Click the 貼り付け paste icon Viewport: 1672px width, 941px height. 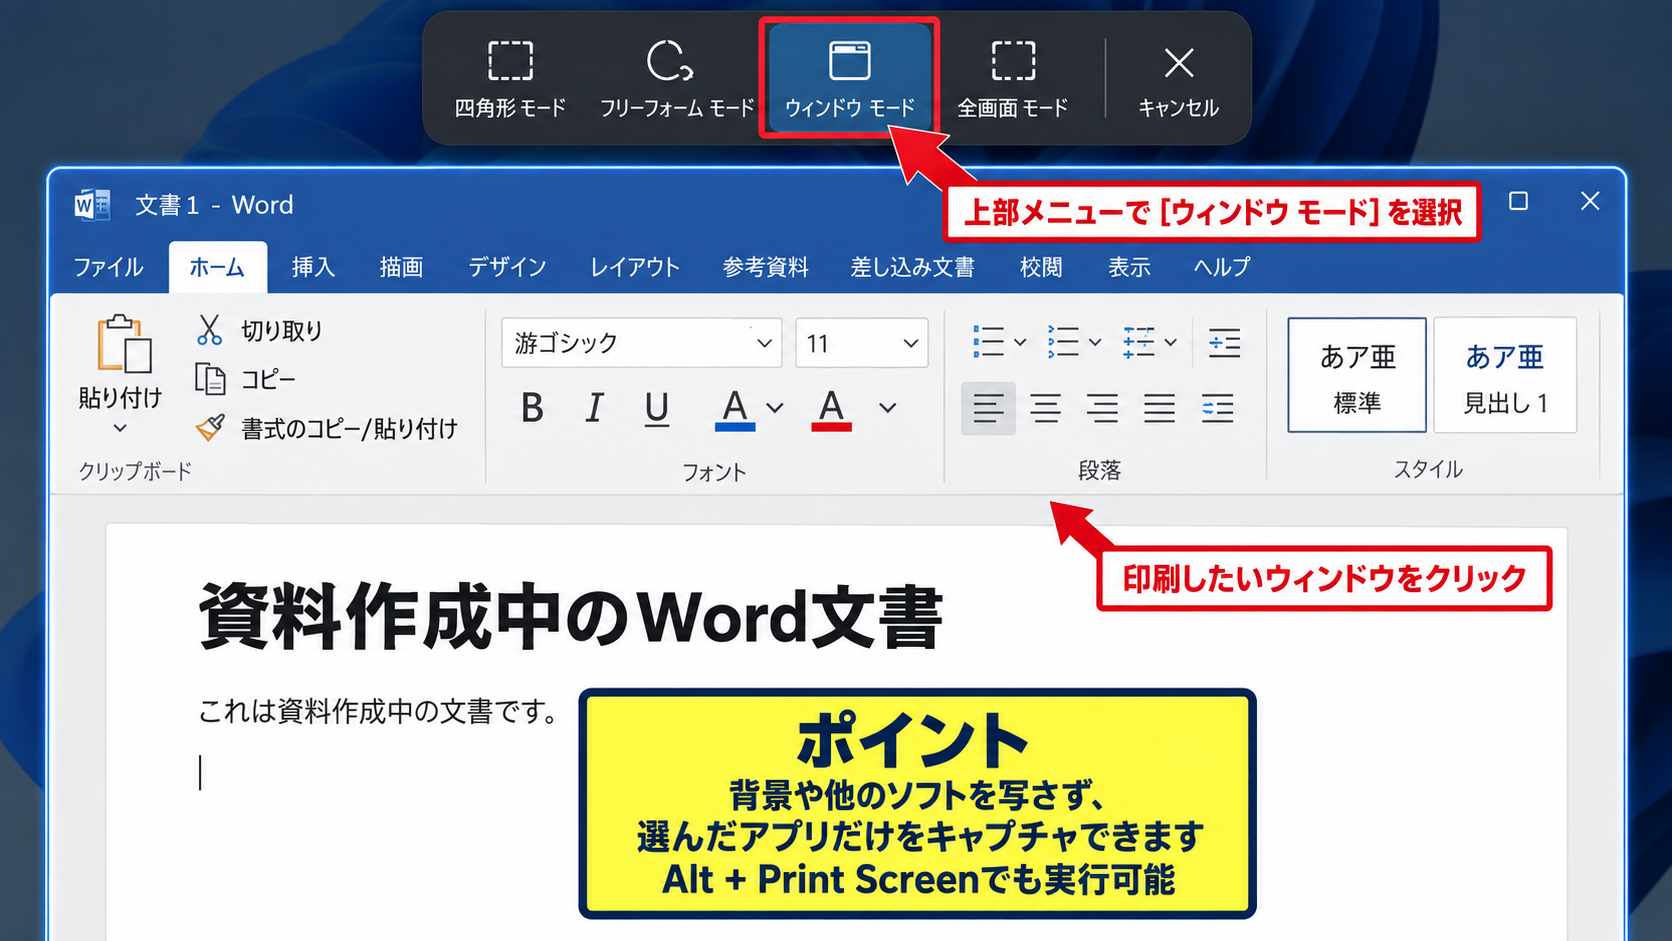click(x=124, y=345)
